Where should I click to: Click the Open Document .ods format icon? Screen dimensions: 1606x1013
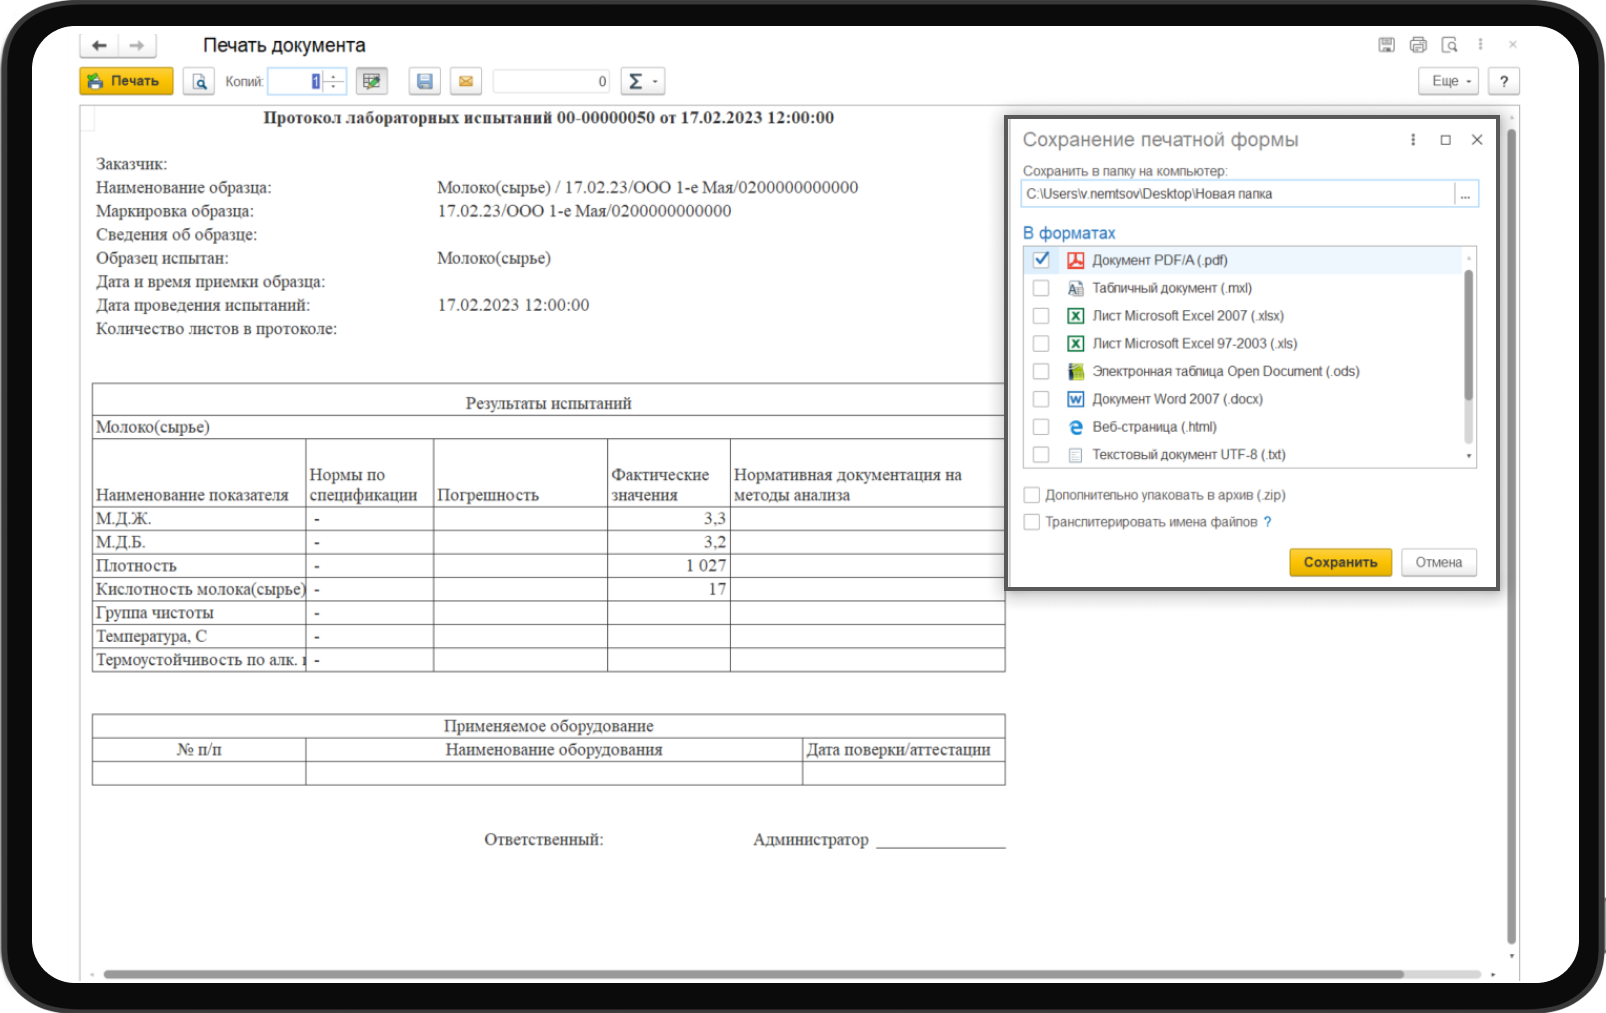tap(1076, 371)
